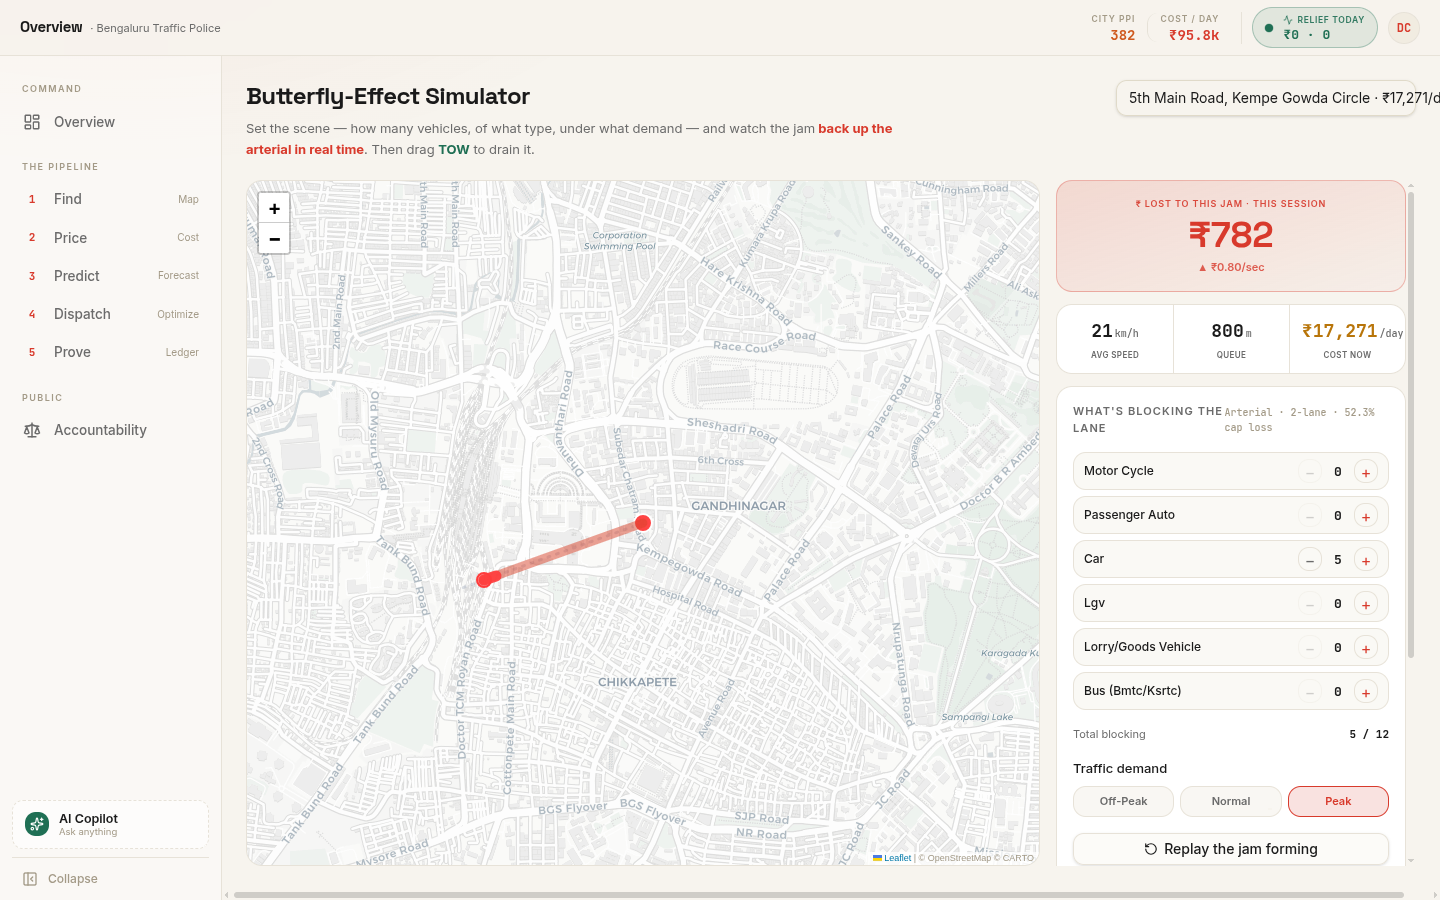Open the Overview dashboard icon in sidebar
Viewport: 1440px width, 900px height.
click(x=32, y=122)
